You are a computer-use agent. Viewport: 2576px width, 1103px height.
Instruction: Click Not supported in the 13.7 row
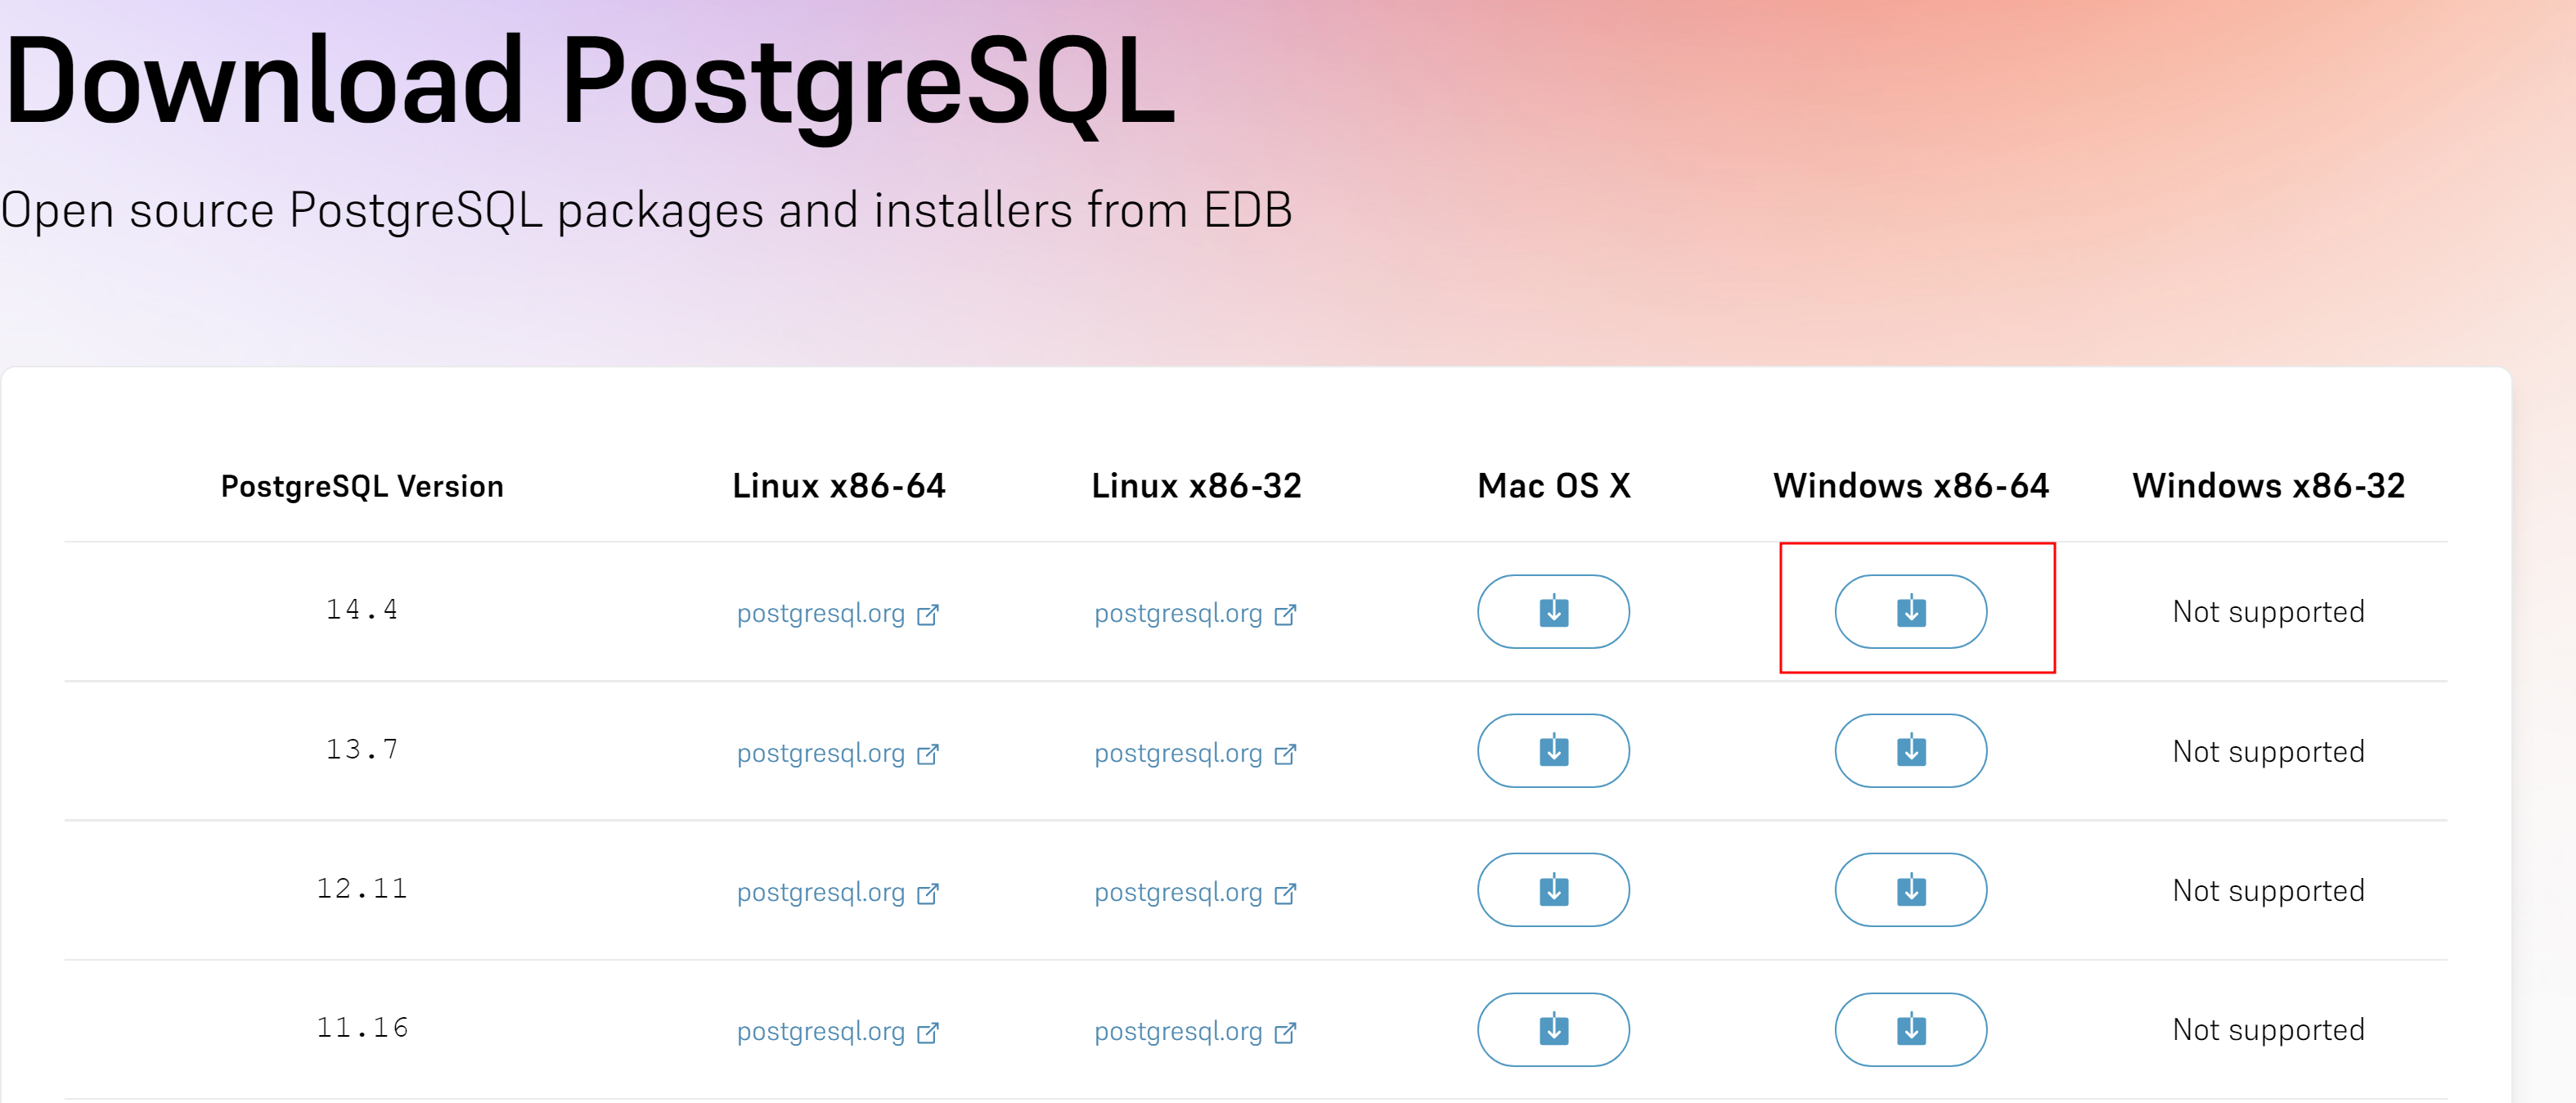pyautogui.click(x=2268, y=752)
